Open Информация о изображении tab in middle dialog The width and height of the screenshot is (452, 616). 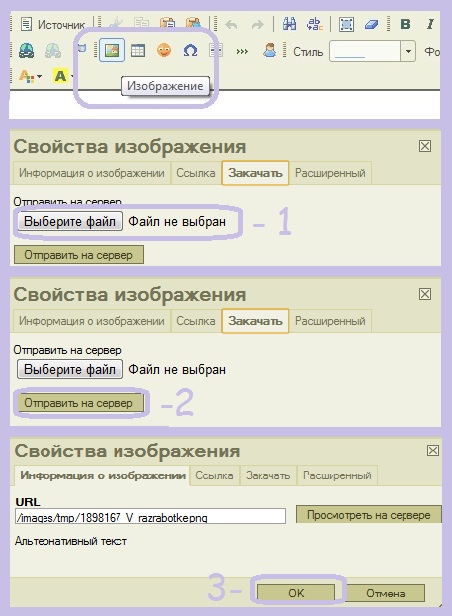coord(91,321)
